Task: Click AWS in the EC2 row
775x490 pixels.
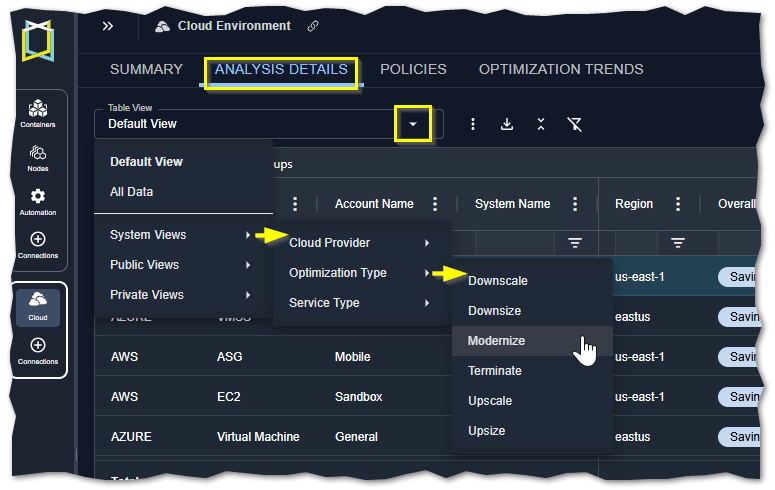Action: (x=124, y=397)
